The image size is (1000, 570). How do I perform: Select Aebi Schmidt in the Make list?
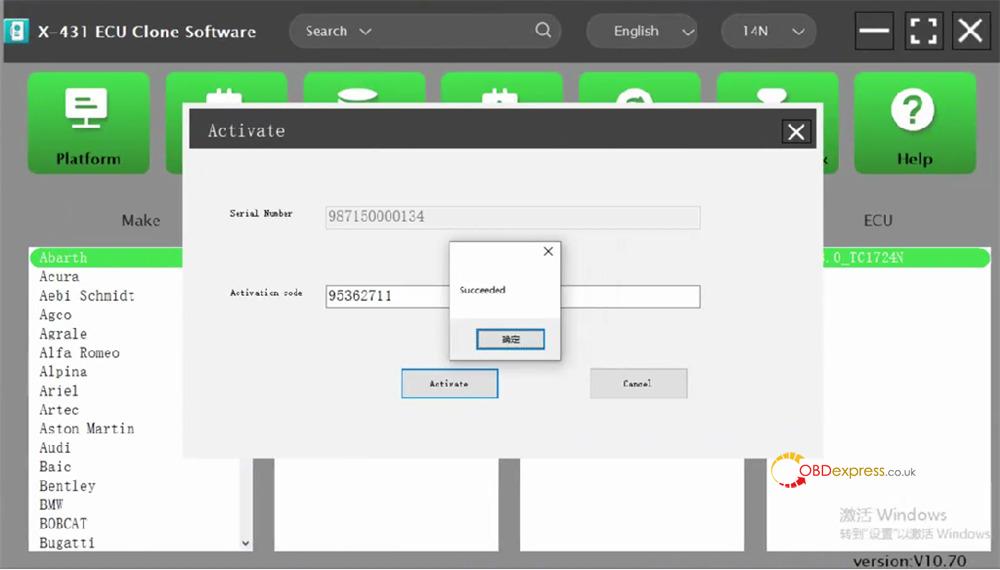point(87,296)
